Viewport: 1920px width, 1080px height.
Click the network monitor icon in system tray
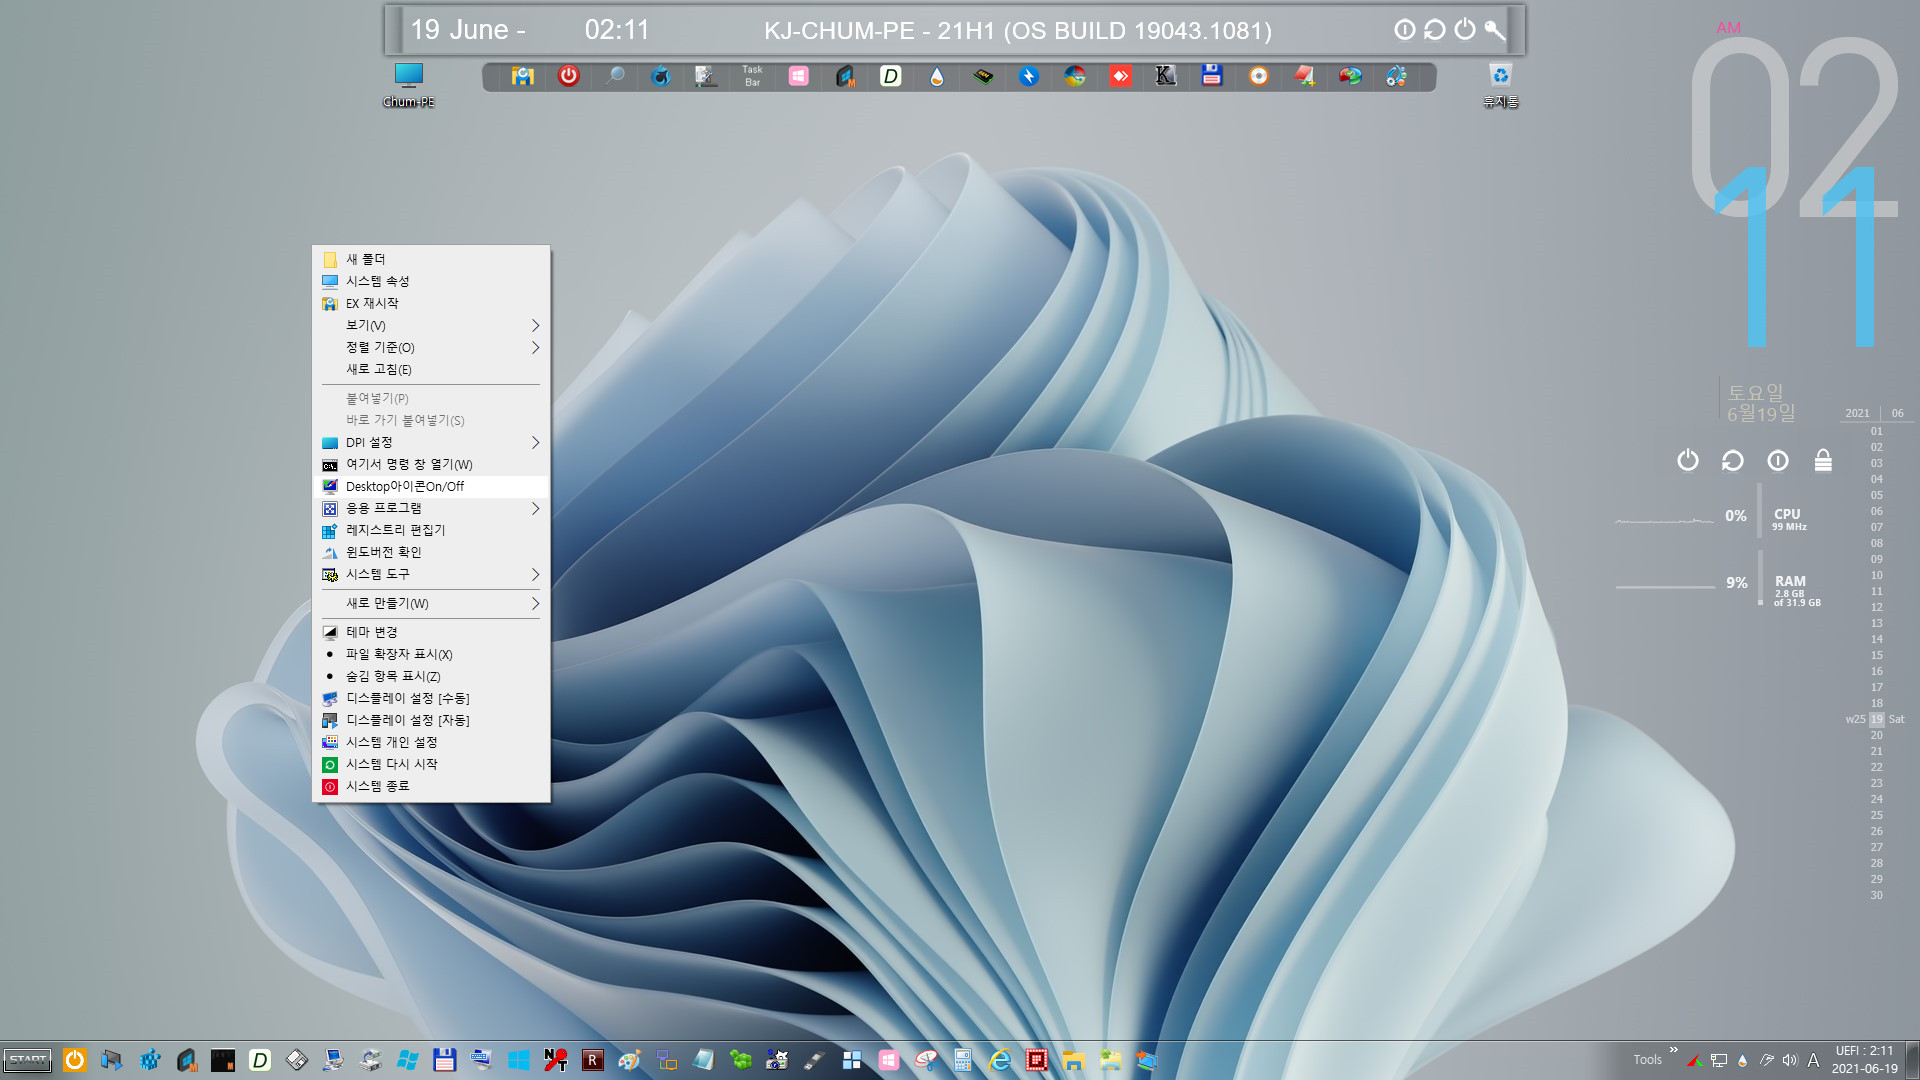coord(1719,1060)
